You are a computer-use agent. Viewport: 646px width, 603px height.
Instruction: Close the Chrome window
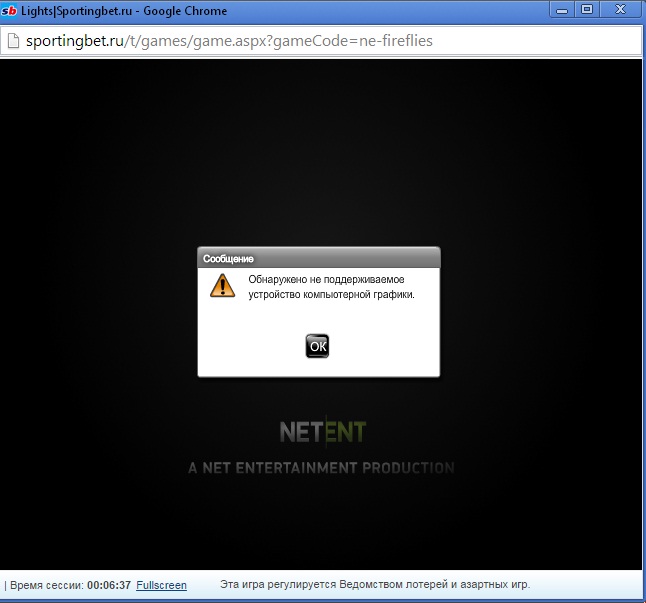click(620, 9)
